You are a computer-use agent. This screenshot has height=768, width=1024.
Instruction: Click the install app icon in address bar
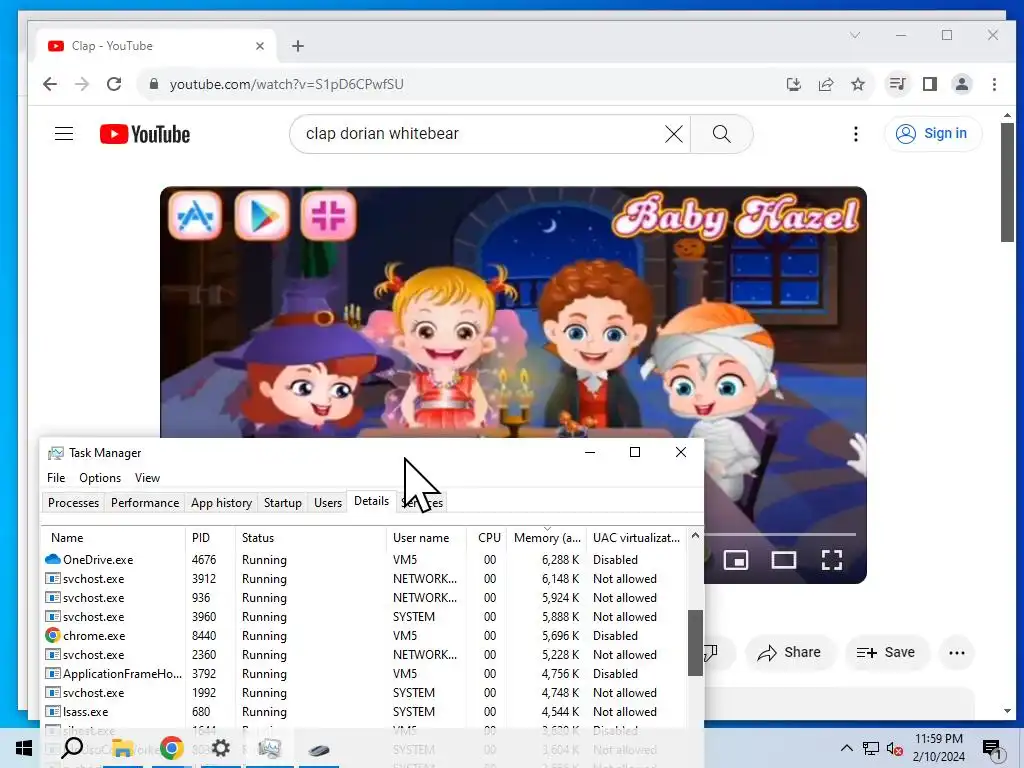click(793, 84)
